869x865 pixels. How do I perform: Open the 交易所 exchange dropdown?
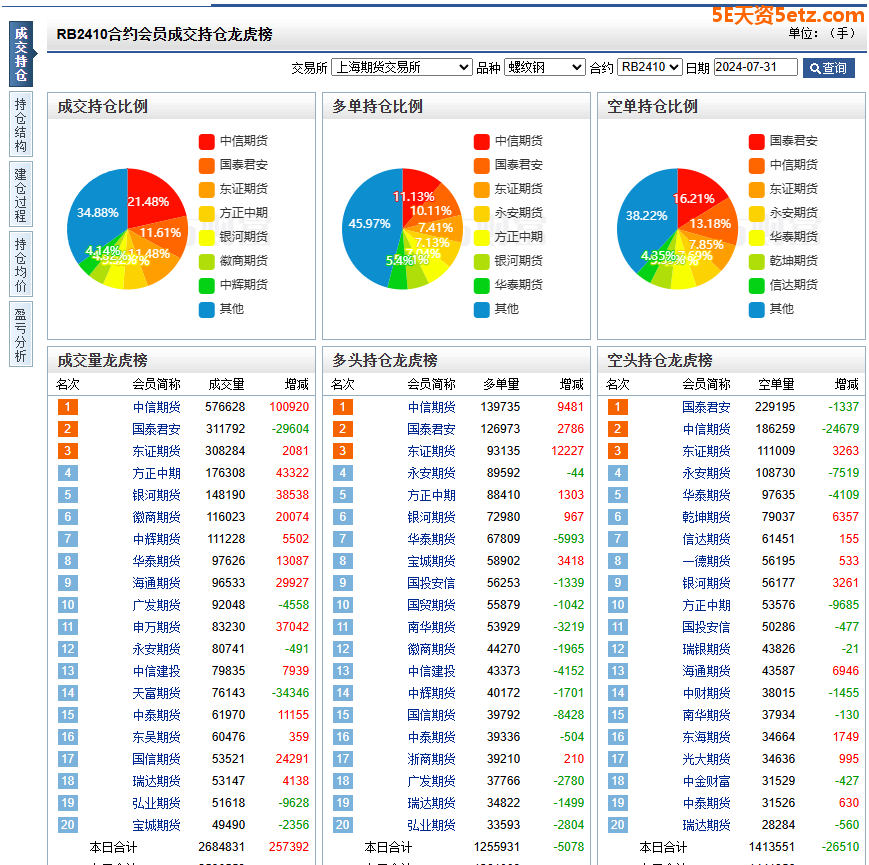point(401,67)
